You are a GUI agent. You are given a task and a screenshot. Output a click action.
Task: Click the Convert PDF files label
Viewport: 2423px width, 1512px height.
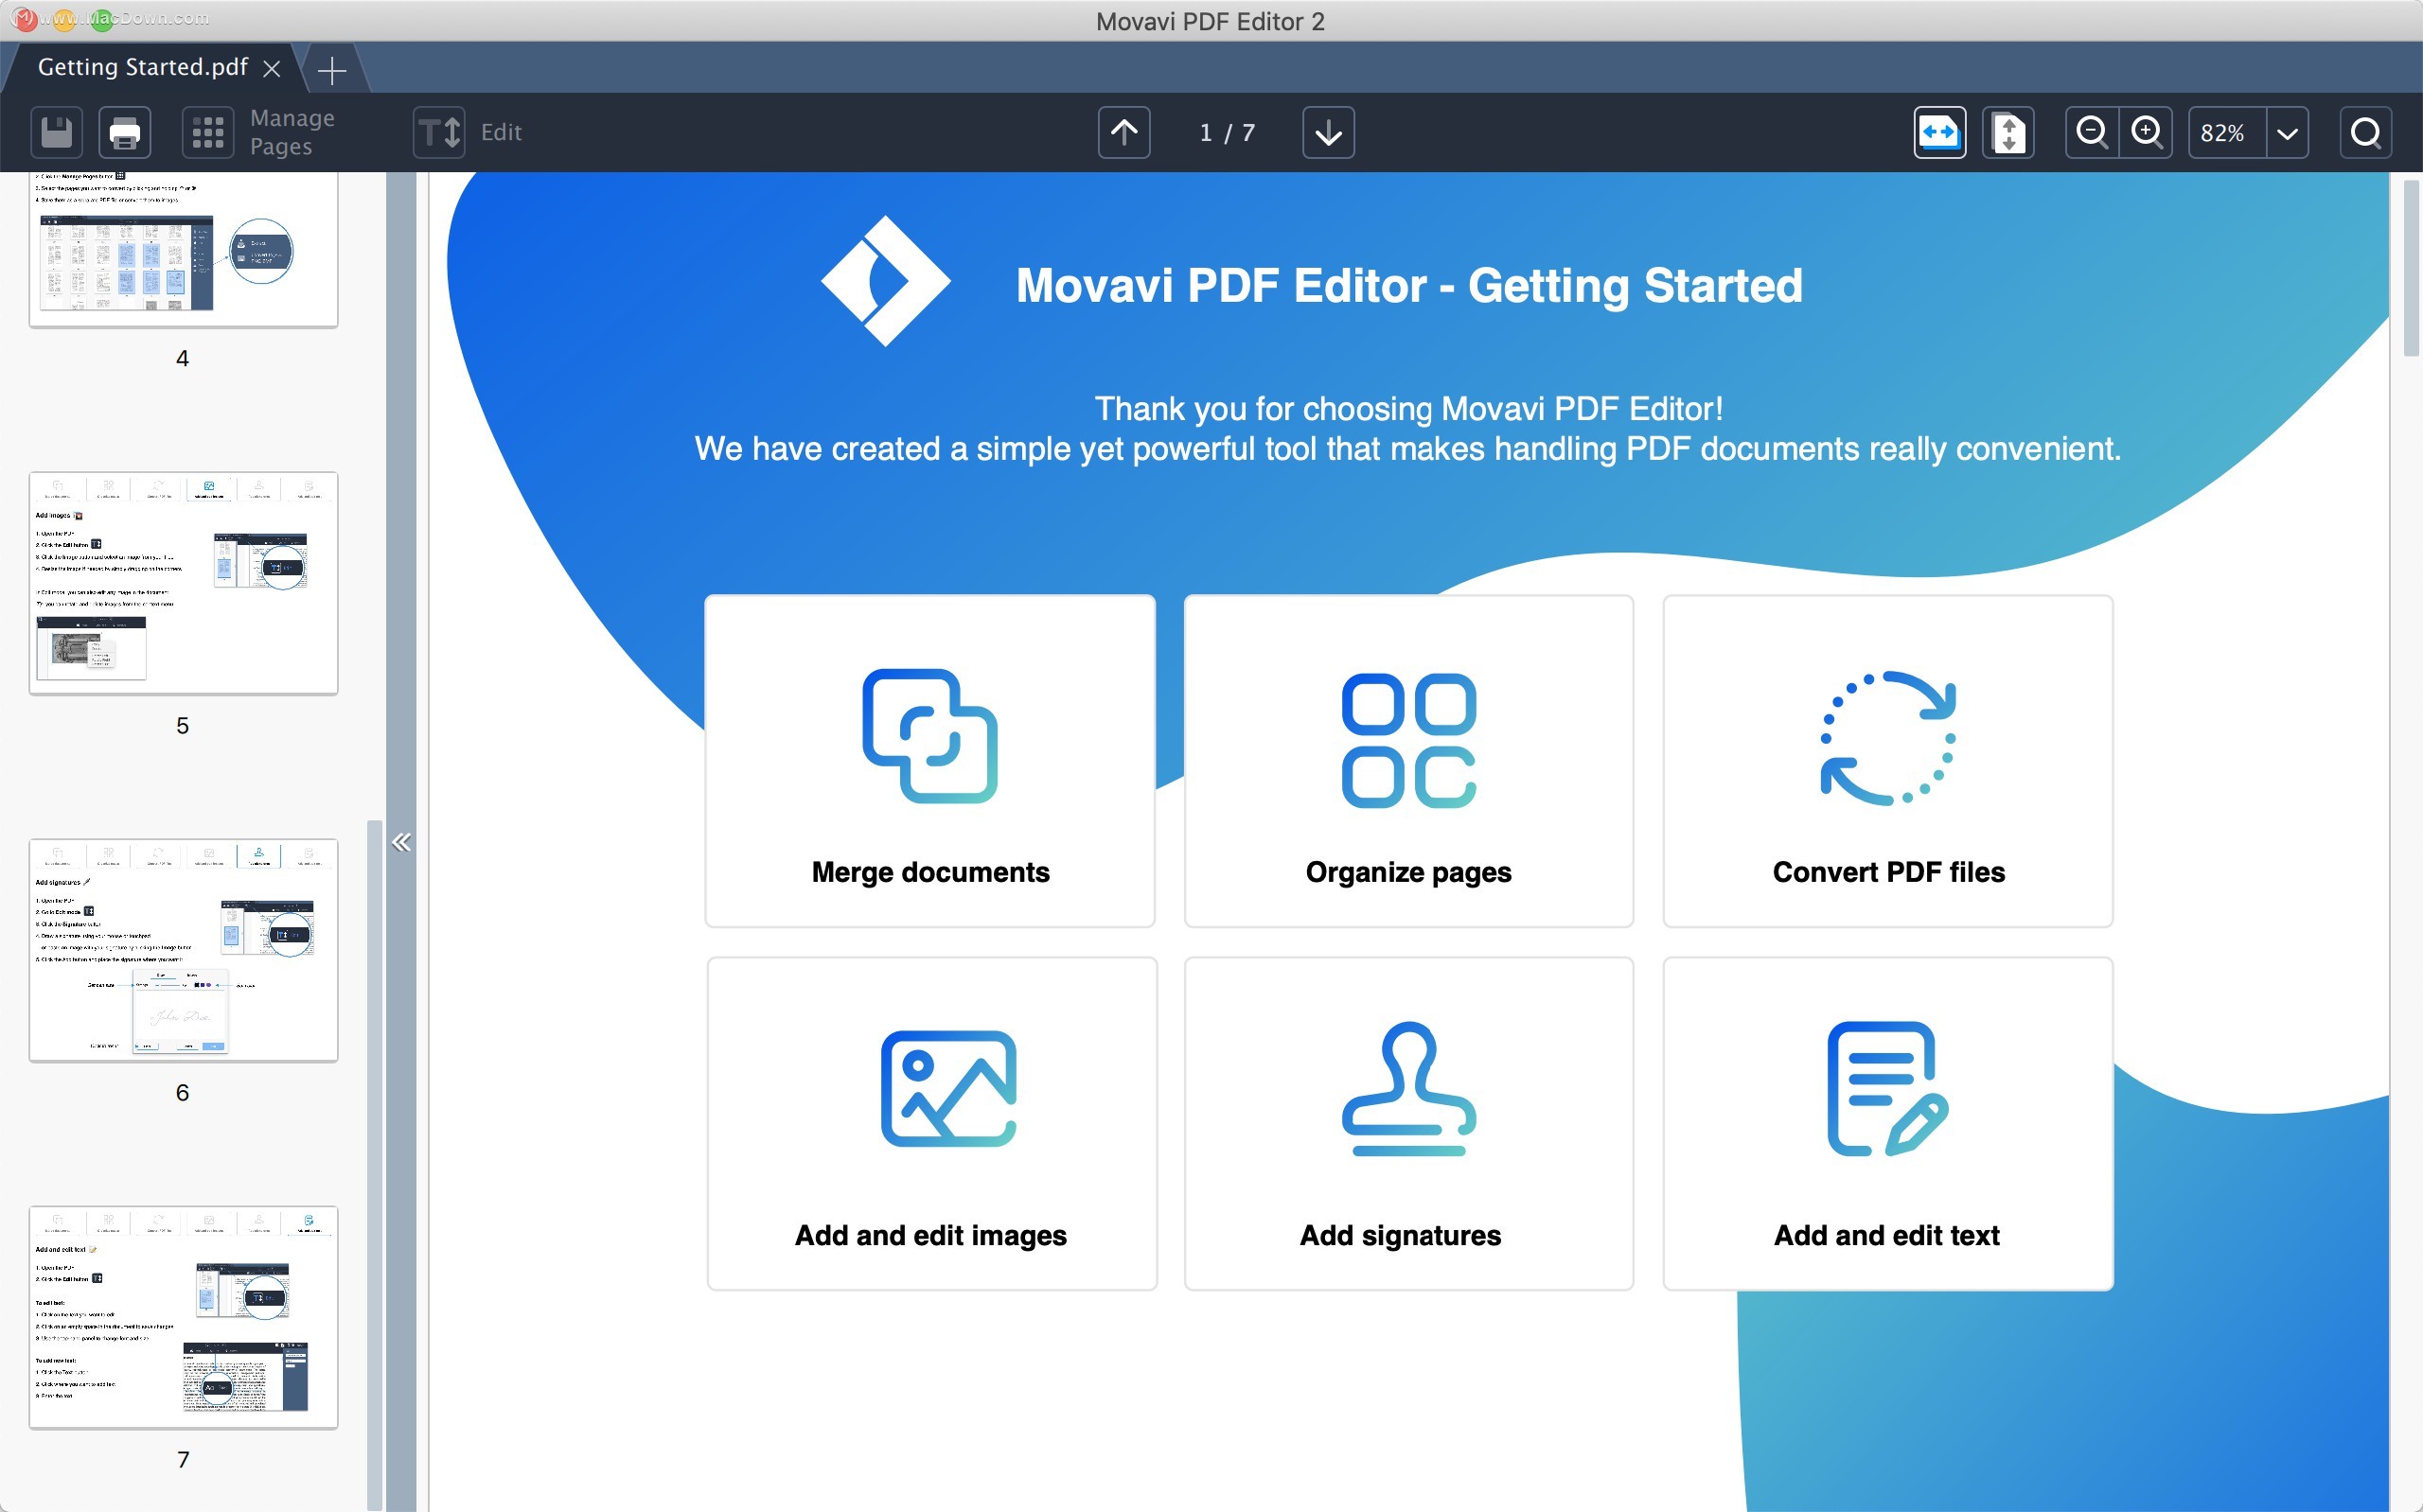[x=1888, y=872]
